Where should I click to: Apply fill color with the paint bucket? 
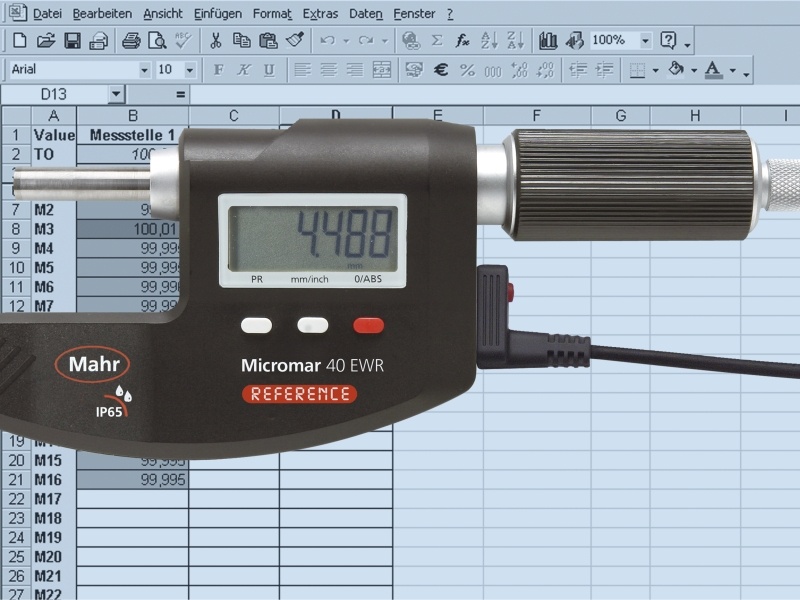click(x=676, y=69)
